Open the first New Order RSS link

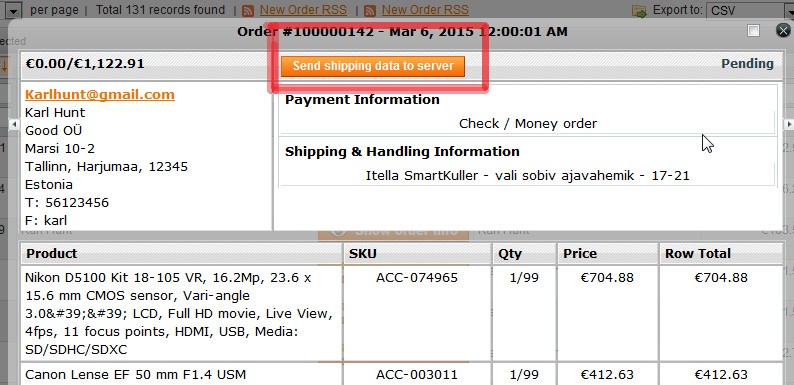tap(303, 10)
